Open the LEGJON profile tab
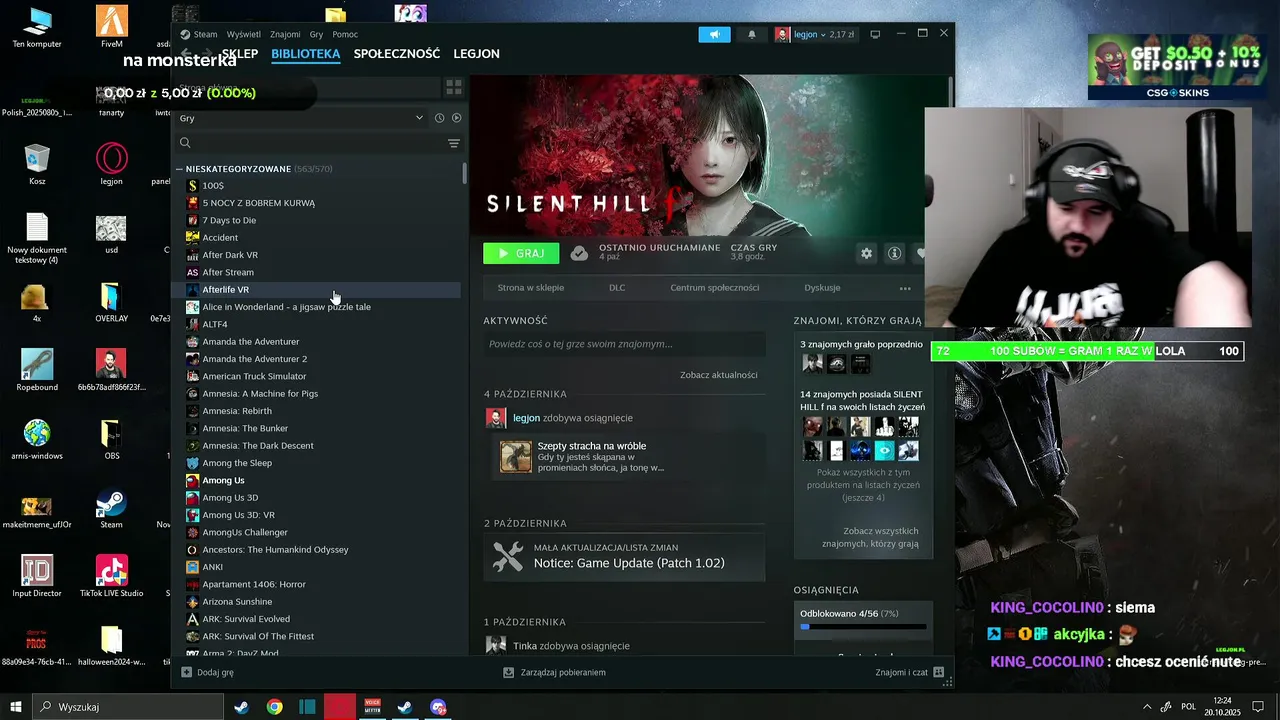Screen dimensions: 1280x720 (476, 54)
